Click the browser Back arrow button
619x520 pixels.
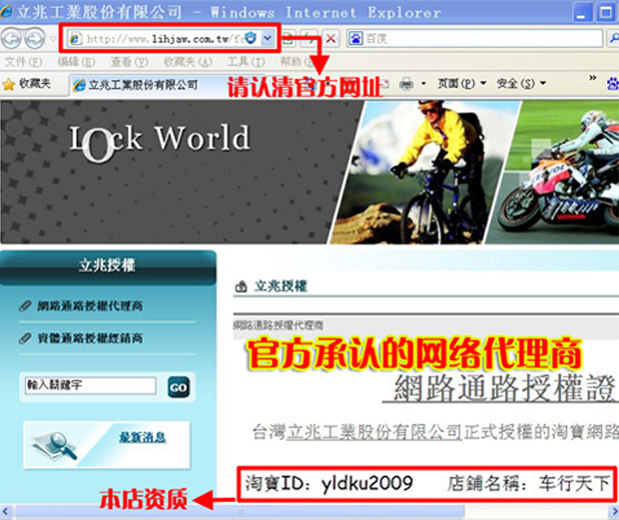pyautogui.click(x=11, y=38)
